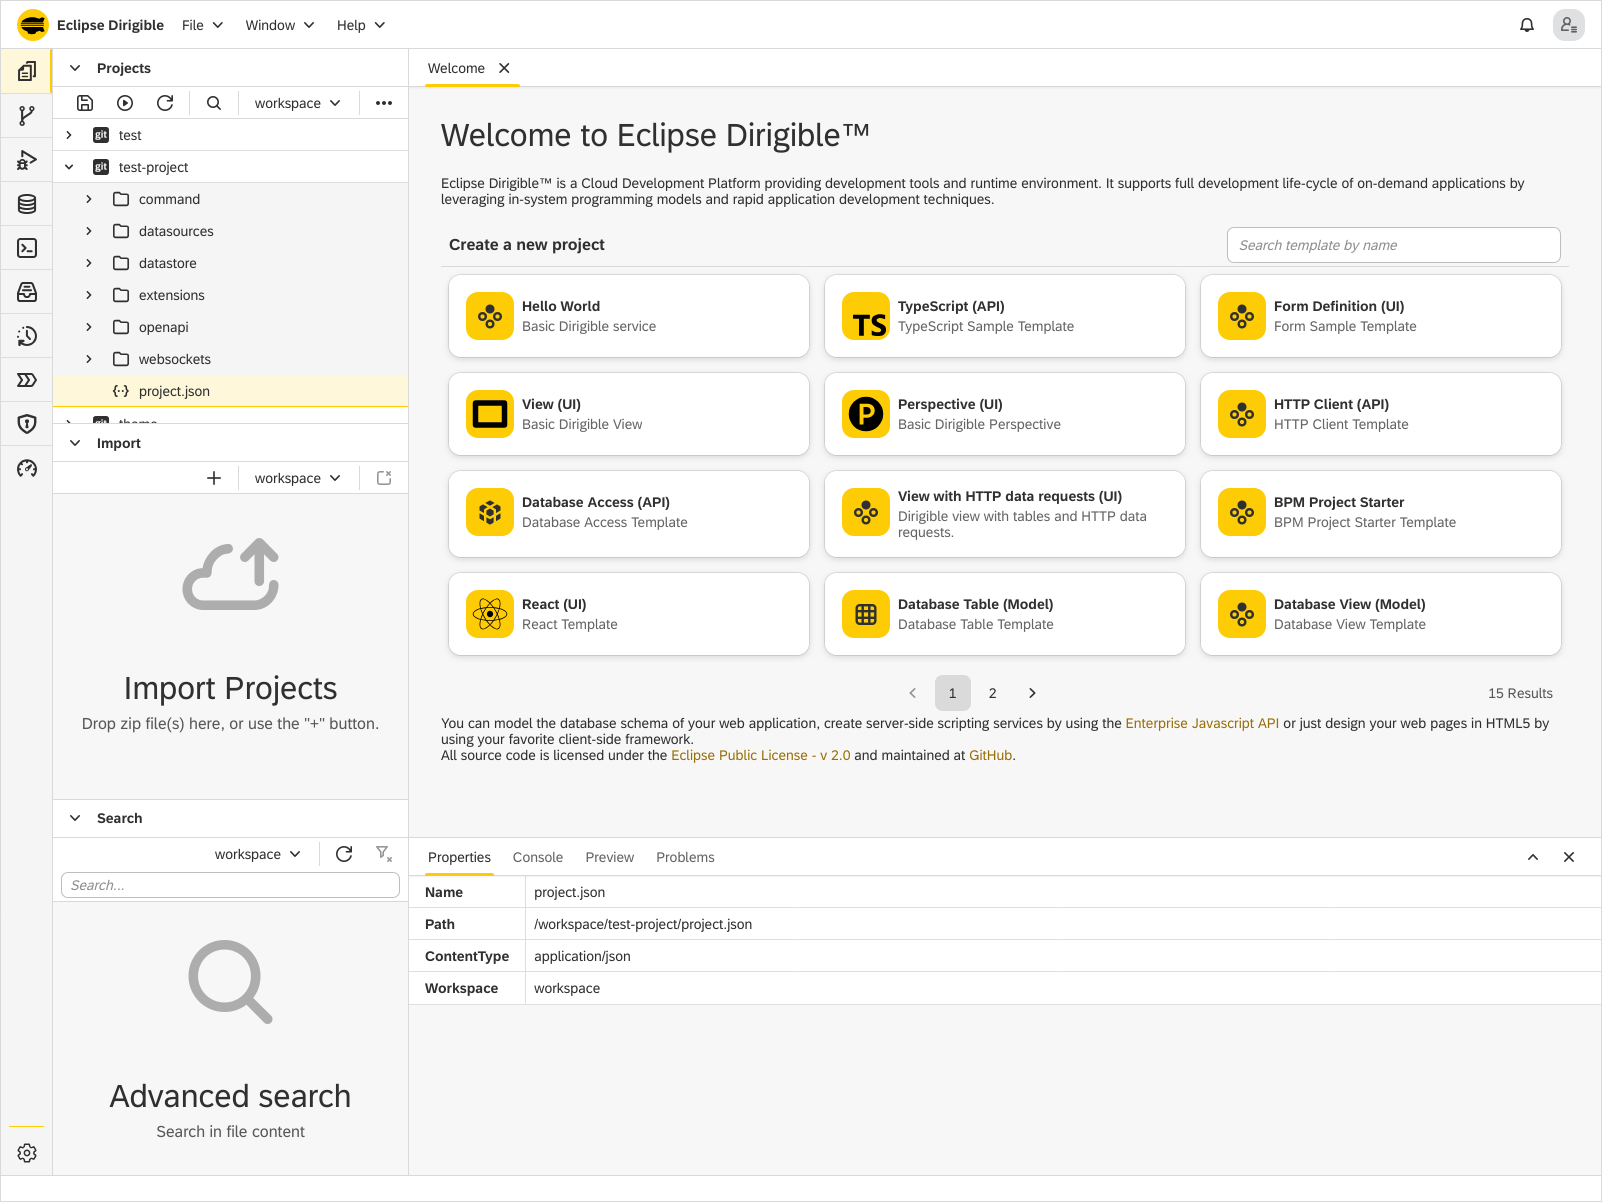1602x1202 pixels.
Task: Switch to the Preview tab
Action: [x=610, y=857]
